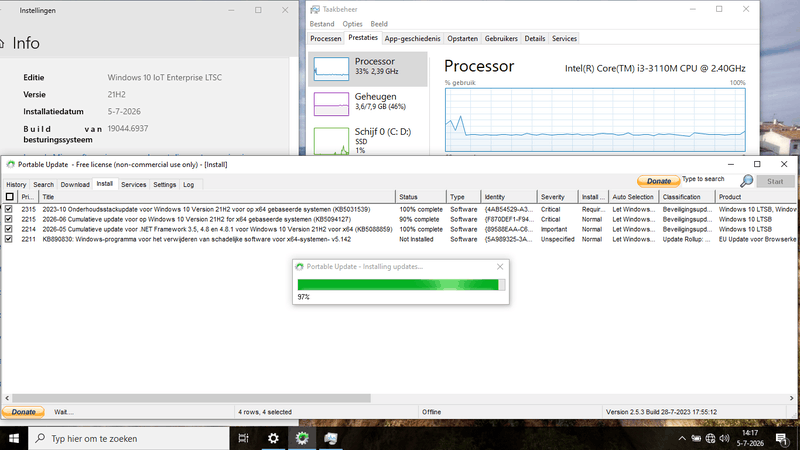Click the Donate button next to search
The height and width of the screenshot is (450, 800).
point(658,181)
